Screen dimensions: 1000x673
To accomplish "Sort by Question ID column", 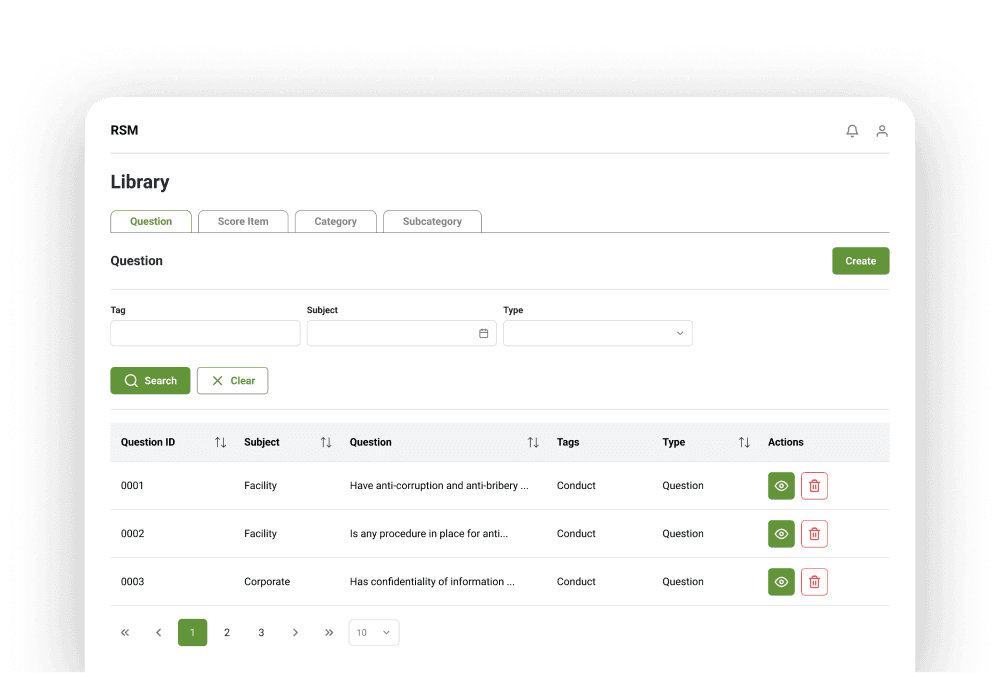I will (x=221, y=442).
